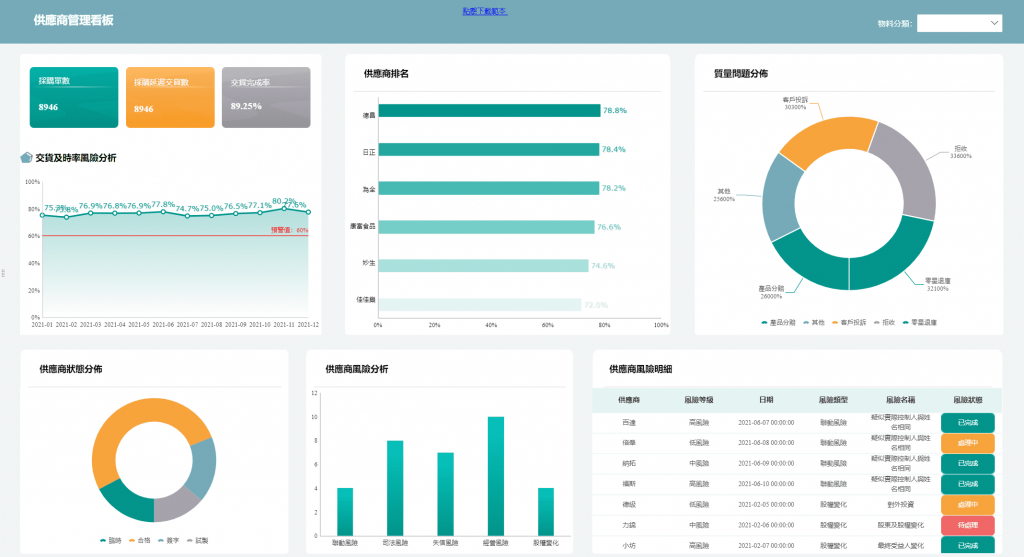Toggle 合格 legend marker in supplier status chart

[x=132, y=541]
